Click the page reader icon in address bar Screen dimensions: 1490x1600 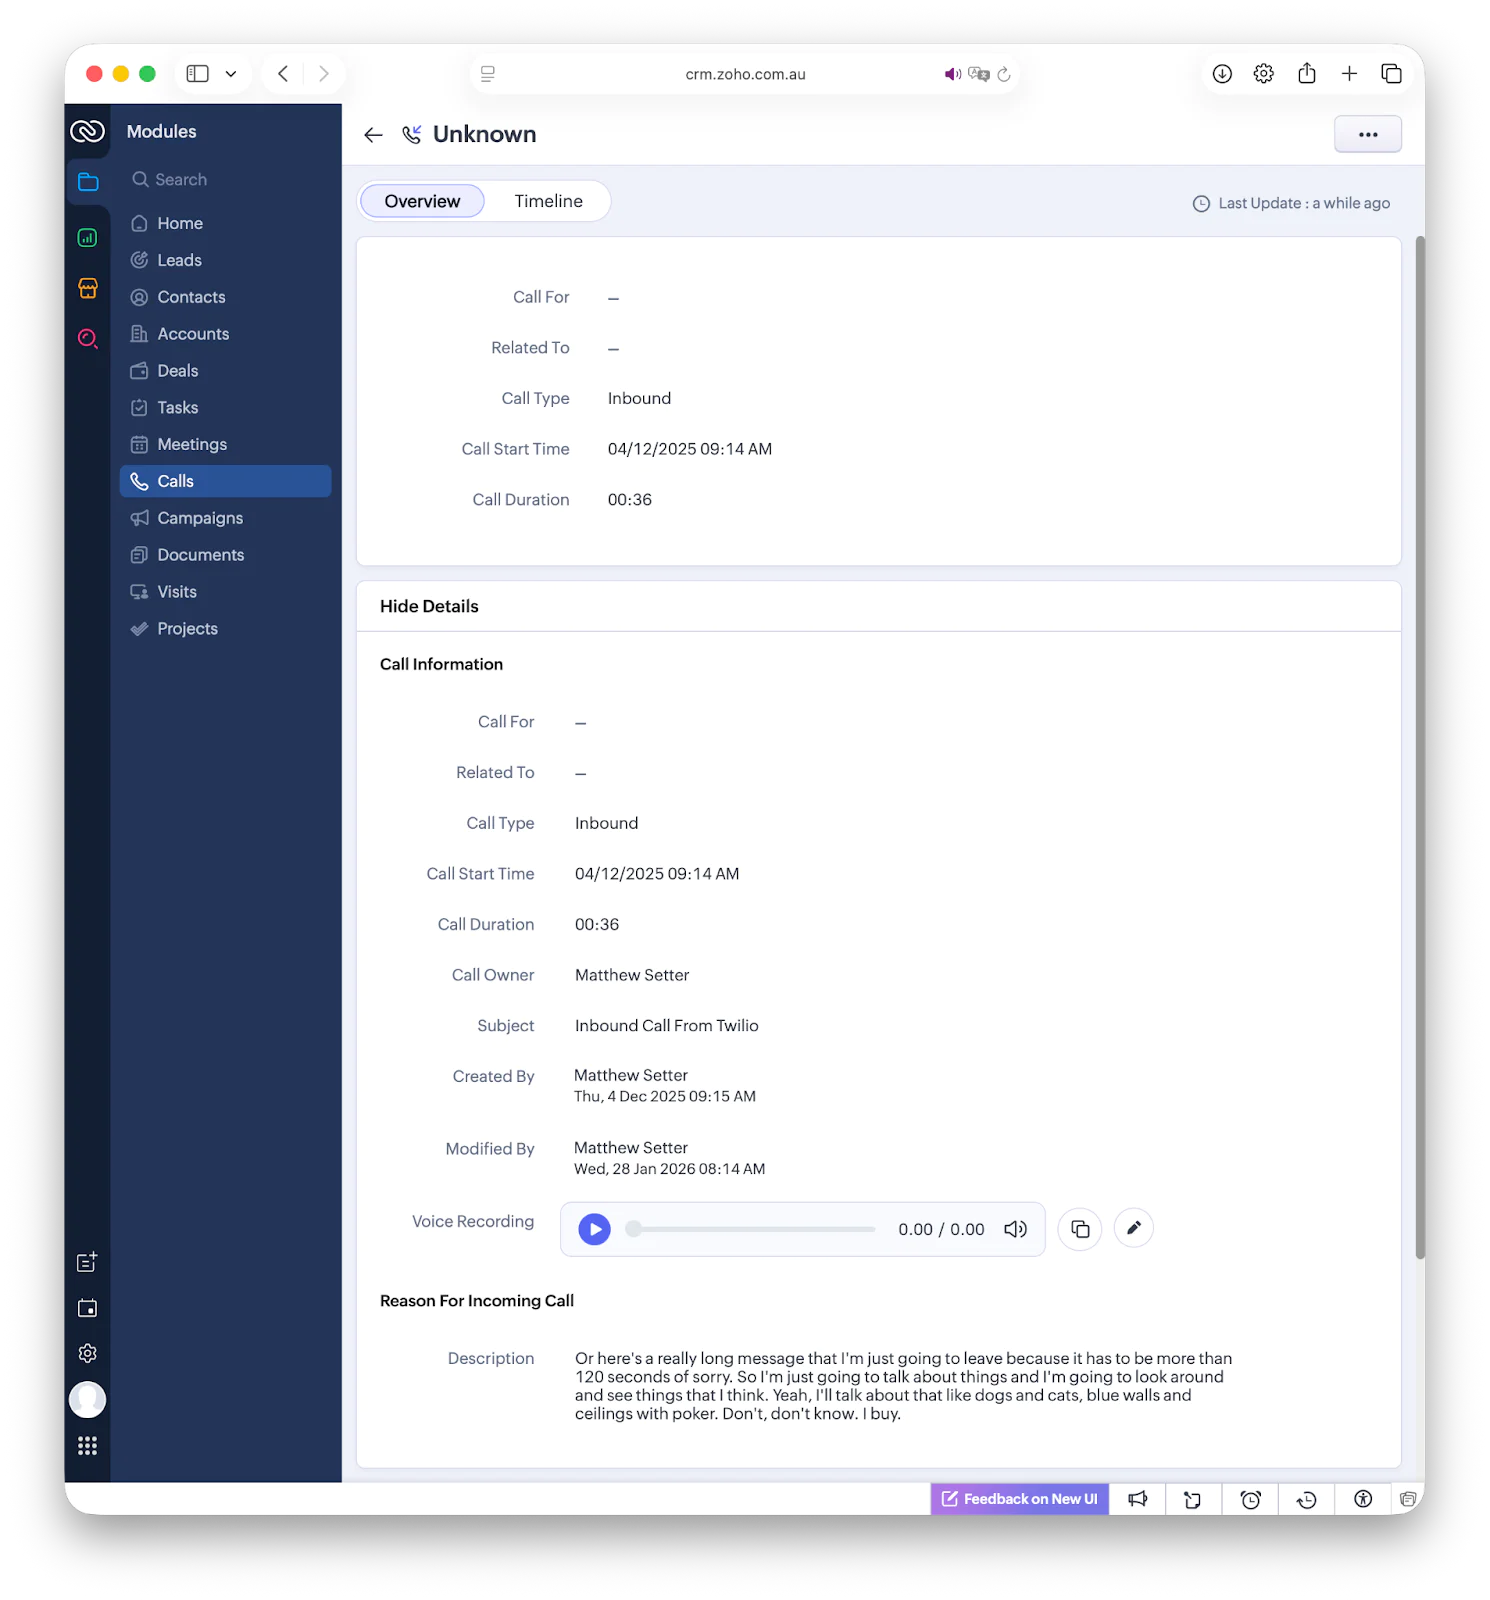pos(488,74)
